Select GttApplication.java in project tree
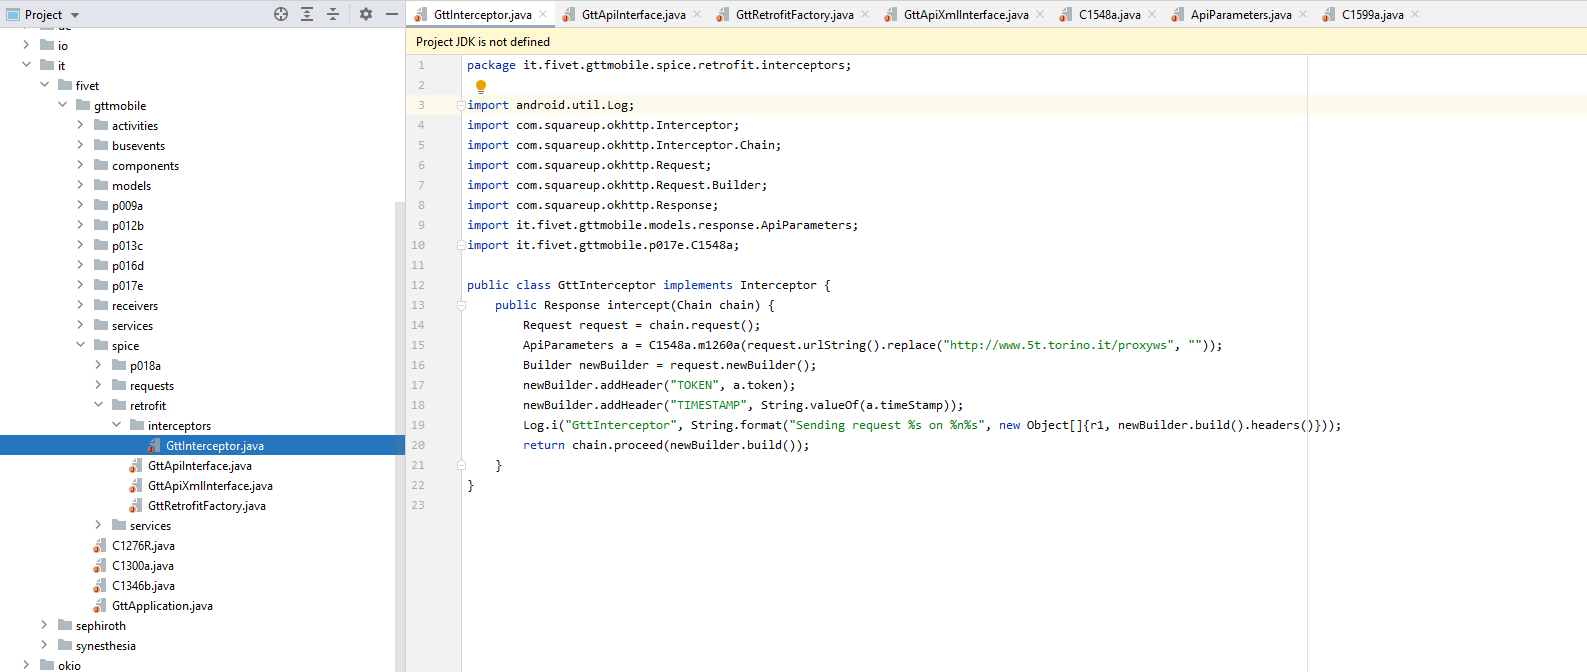1587x672 pixels. coord(162,606)
